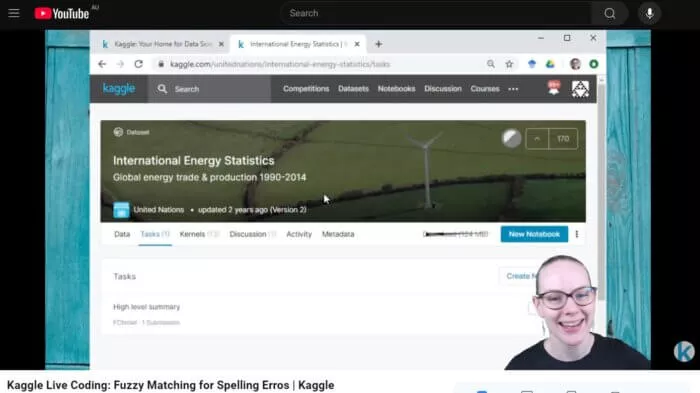This screenshot has width=700, height=393.
Task: Open Kaggle user profile avatar
Action: pyautogui.click(x=580, y=89)
